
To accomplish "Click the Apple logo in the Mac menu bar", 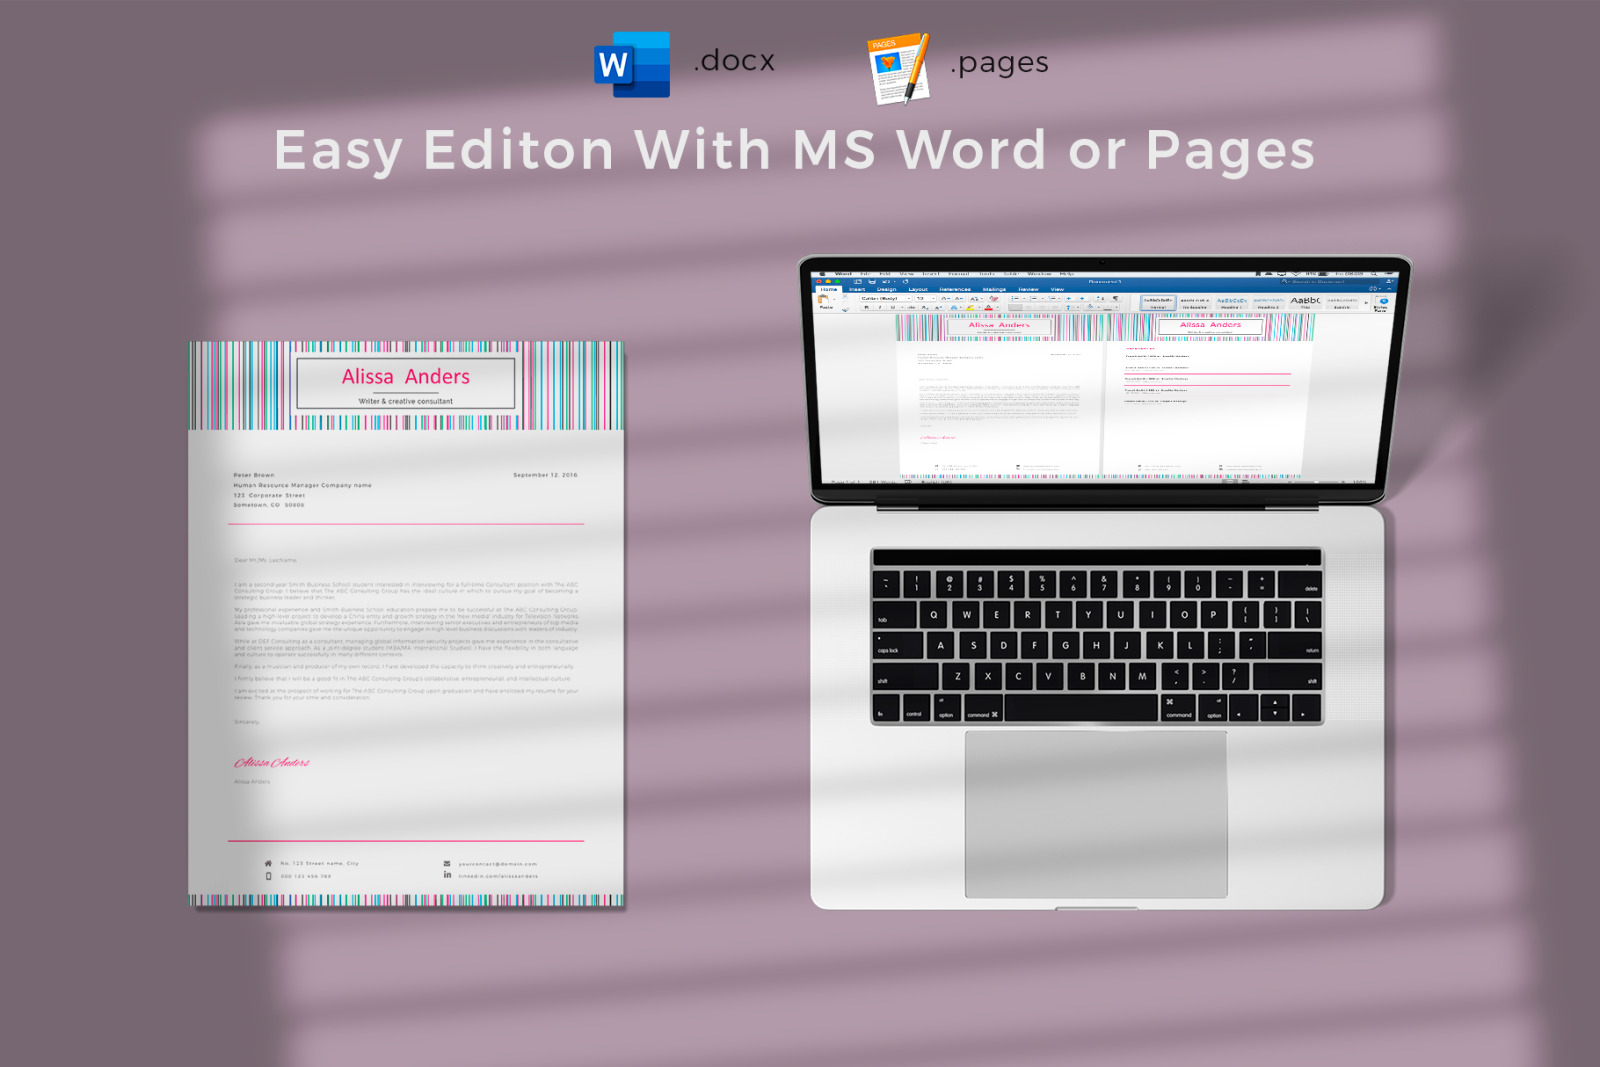I will (822, 274).
